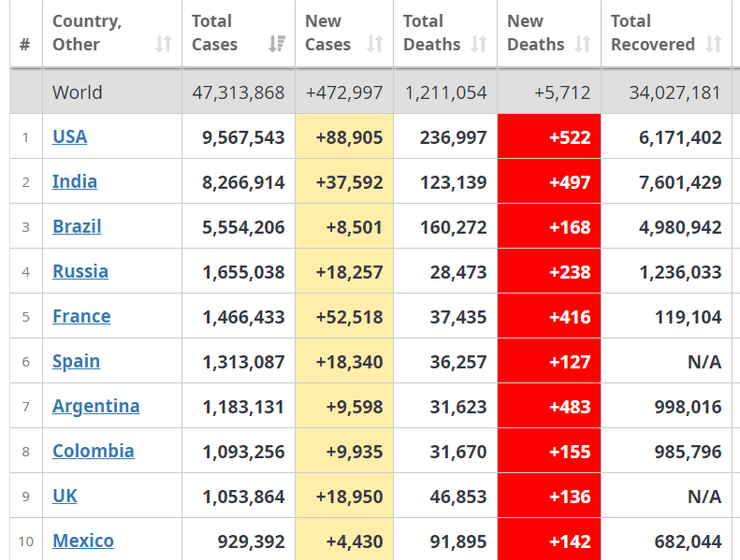Click France's yellow +52,518 new cases cell

tap(344, 317)
